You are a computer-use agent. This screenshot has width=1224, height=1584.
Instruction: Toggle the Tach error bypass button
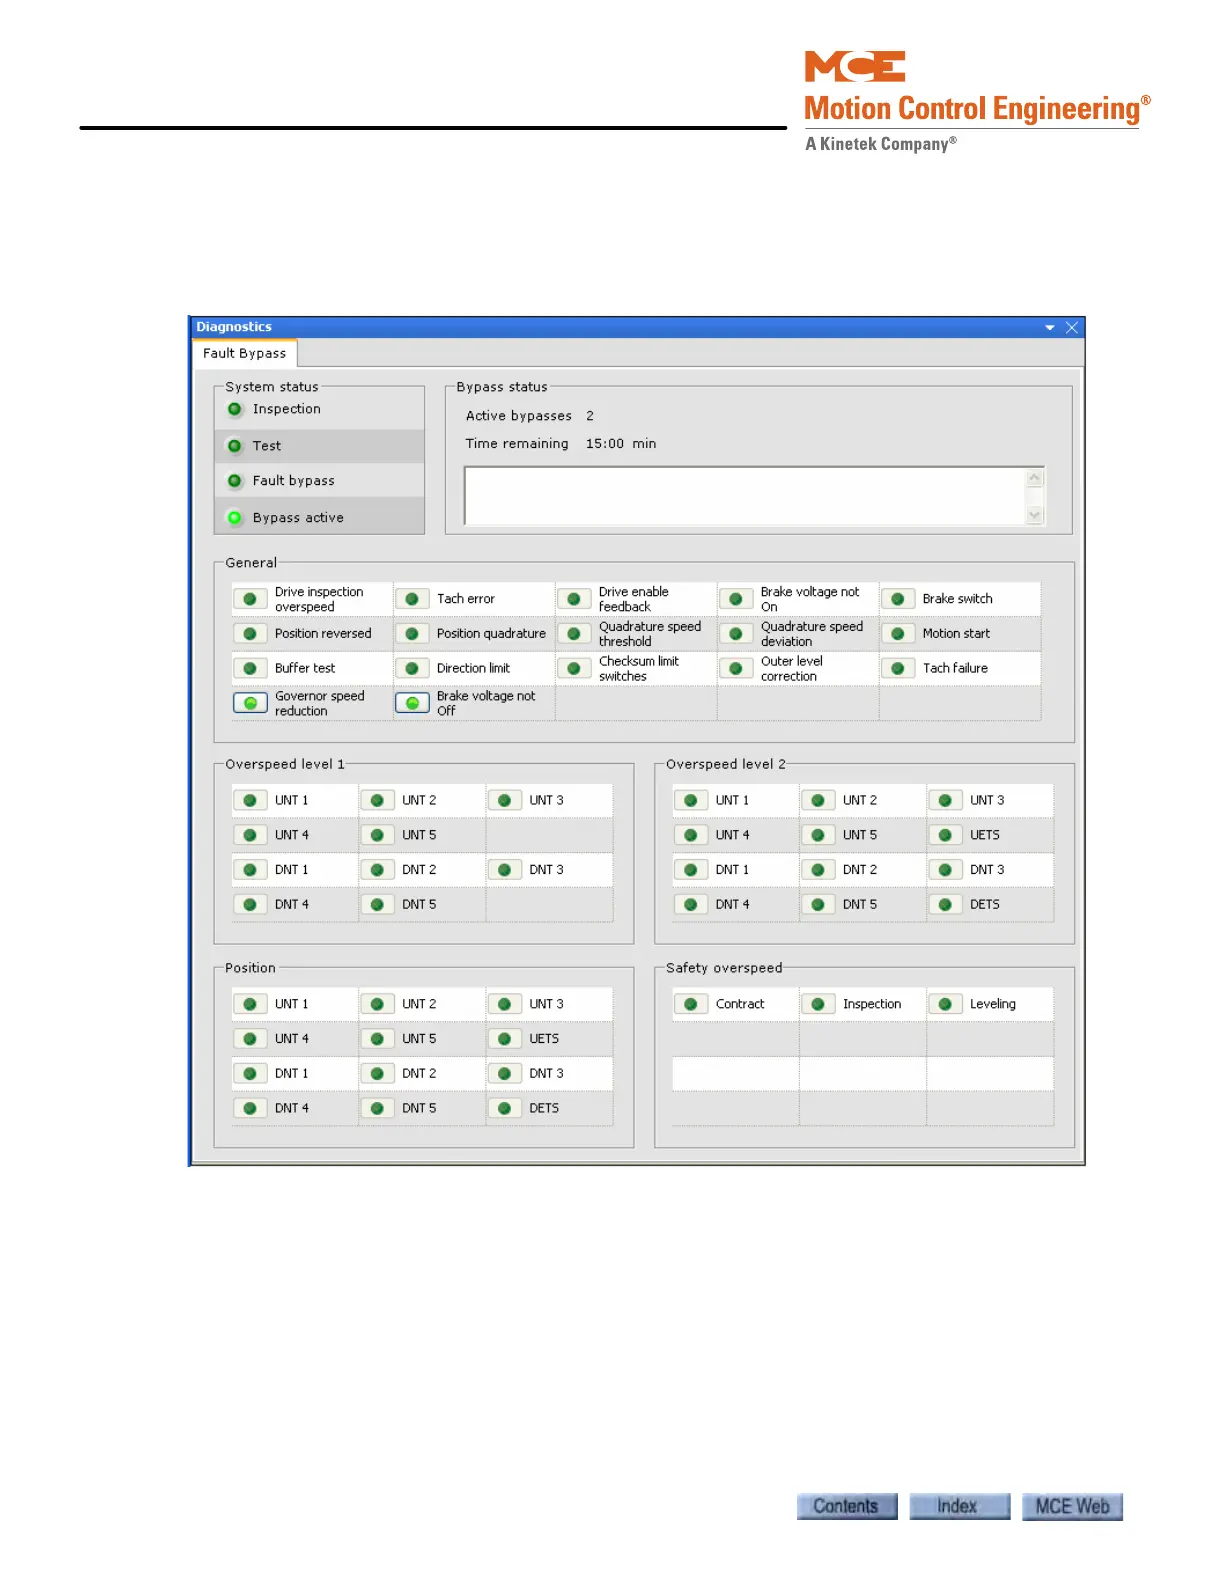412,599
